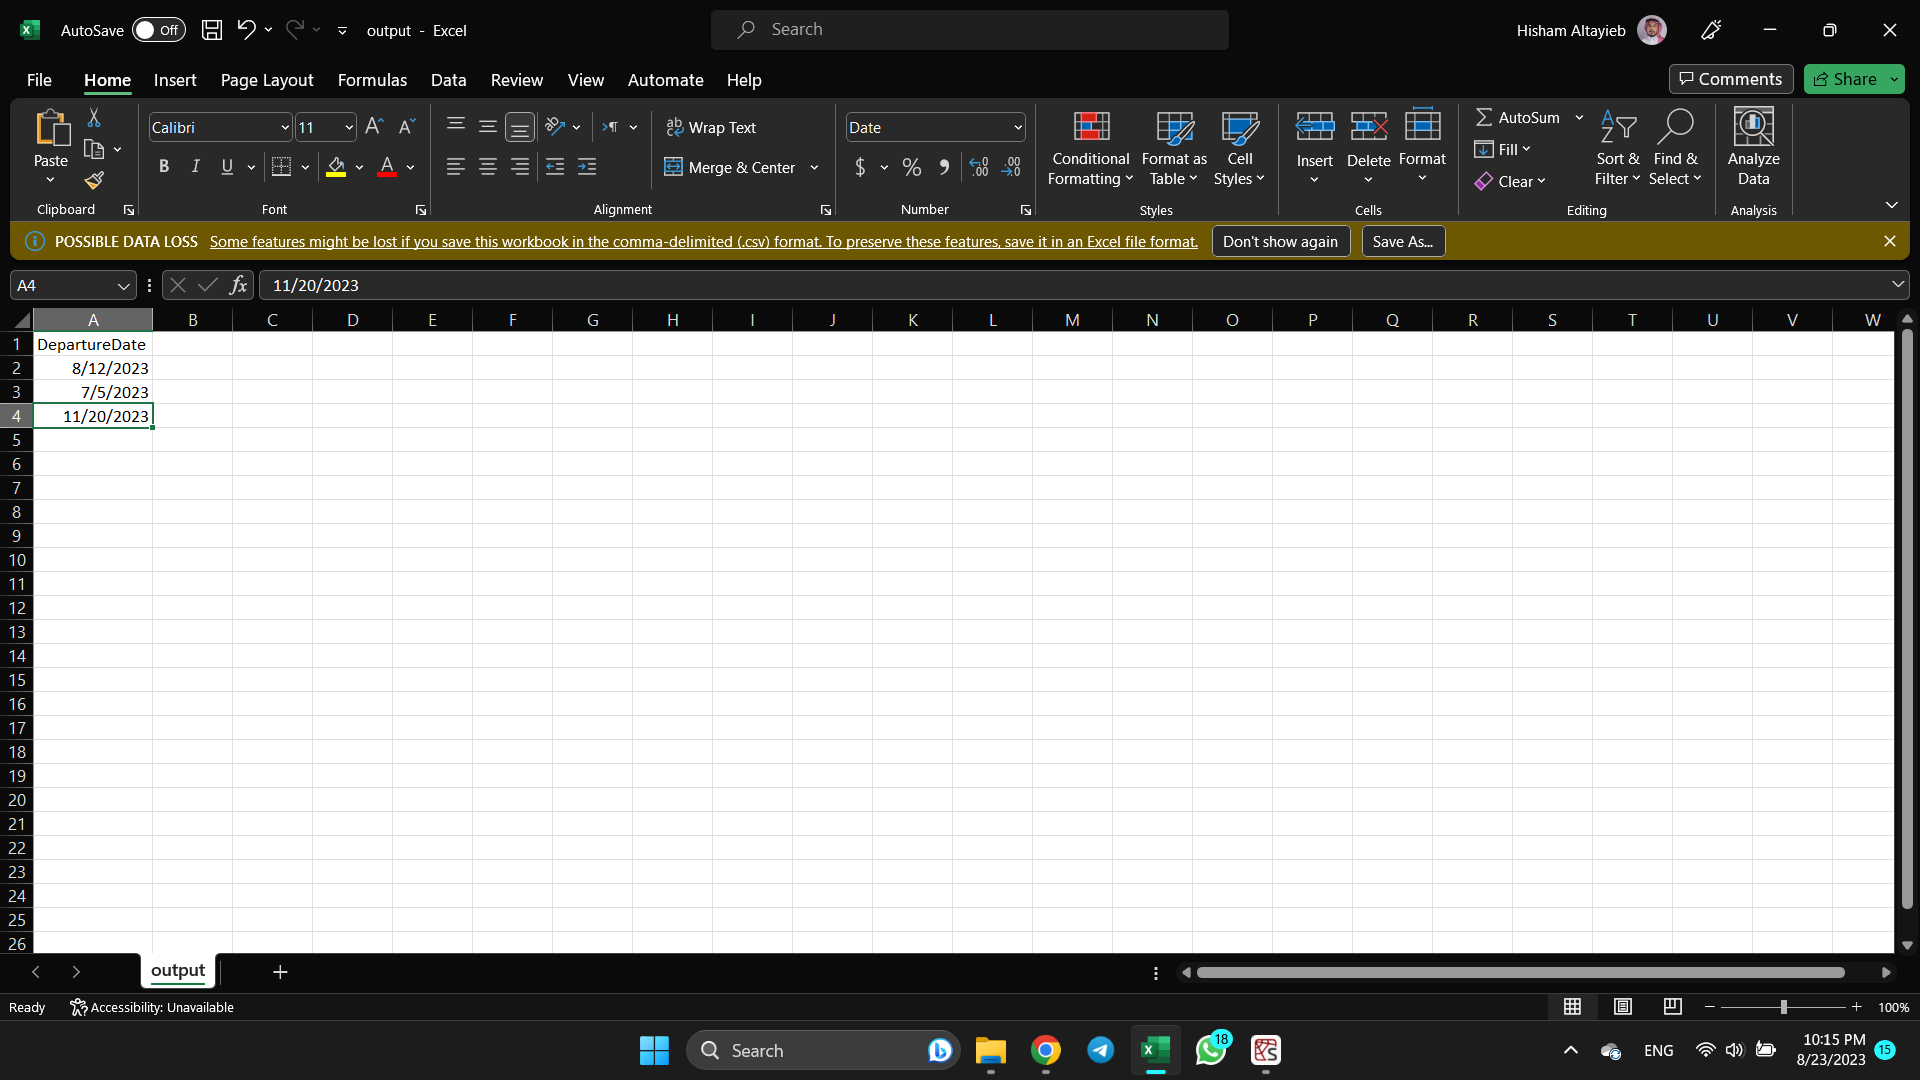Apply yellow Fill Color swatch
Screen dimensions: 1920x1080
coord(336,168)
